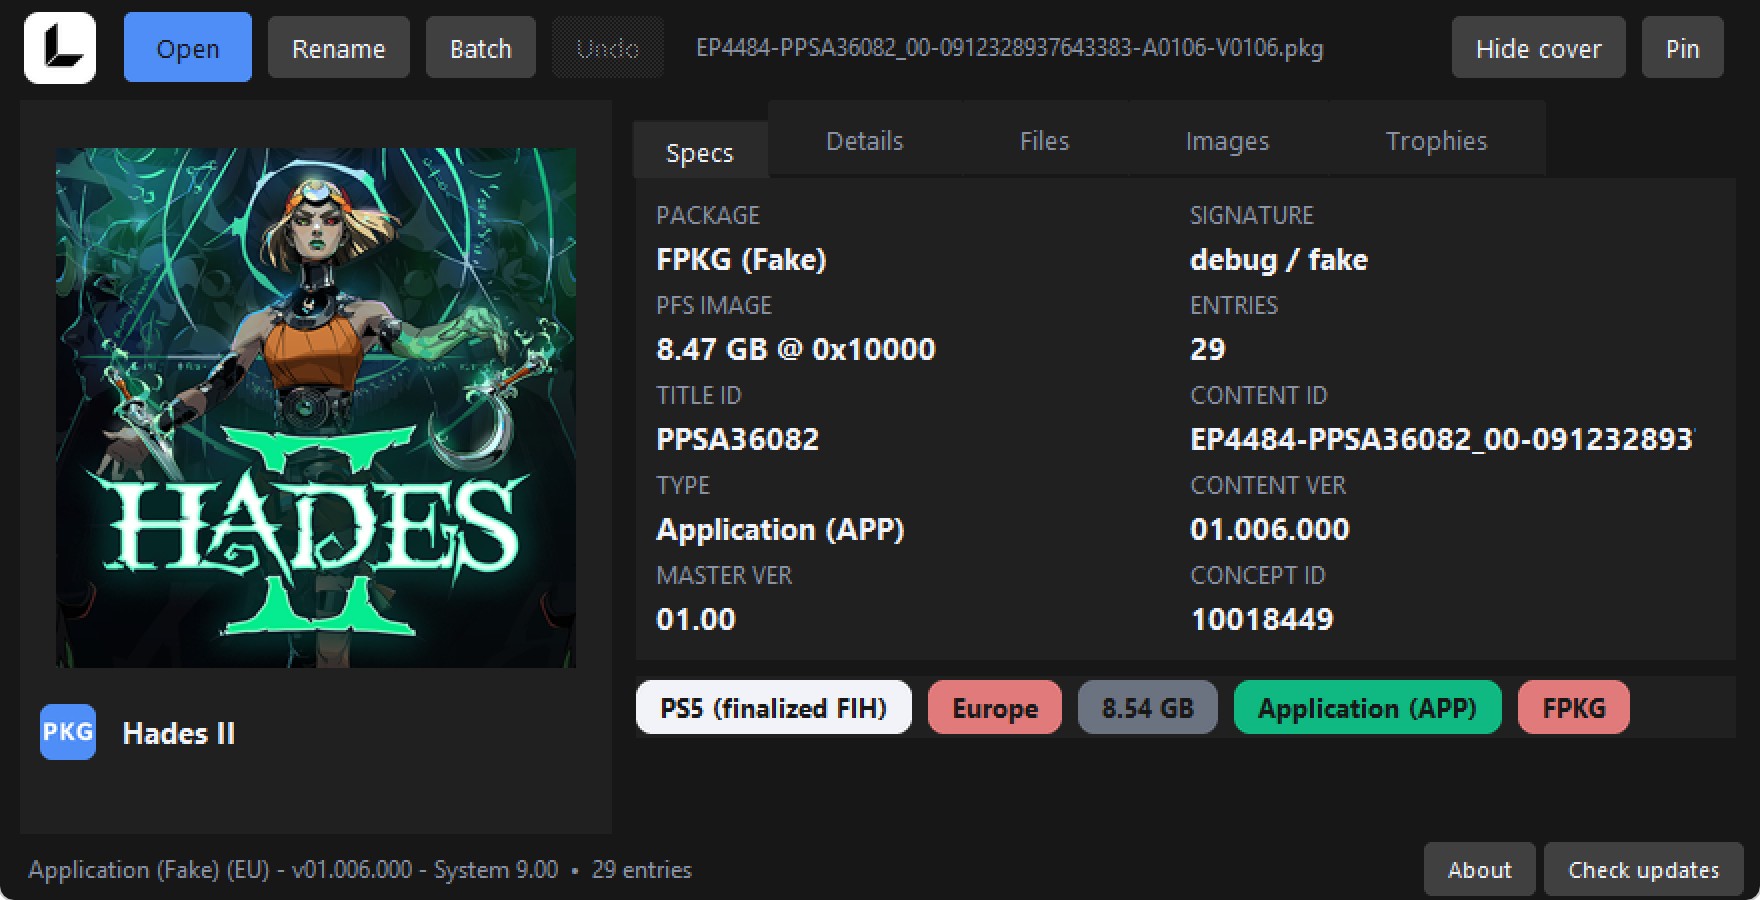Image resolution: width=1760 pixels, height=900 pixels.
Task: Click the Hades II cover art
Action: point(316,408)
